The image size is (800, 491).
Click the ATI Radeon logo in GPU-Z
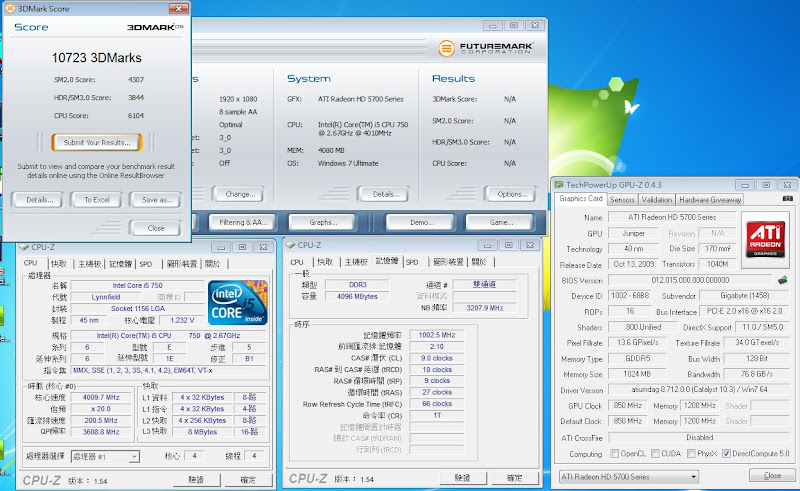point(765,240)
